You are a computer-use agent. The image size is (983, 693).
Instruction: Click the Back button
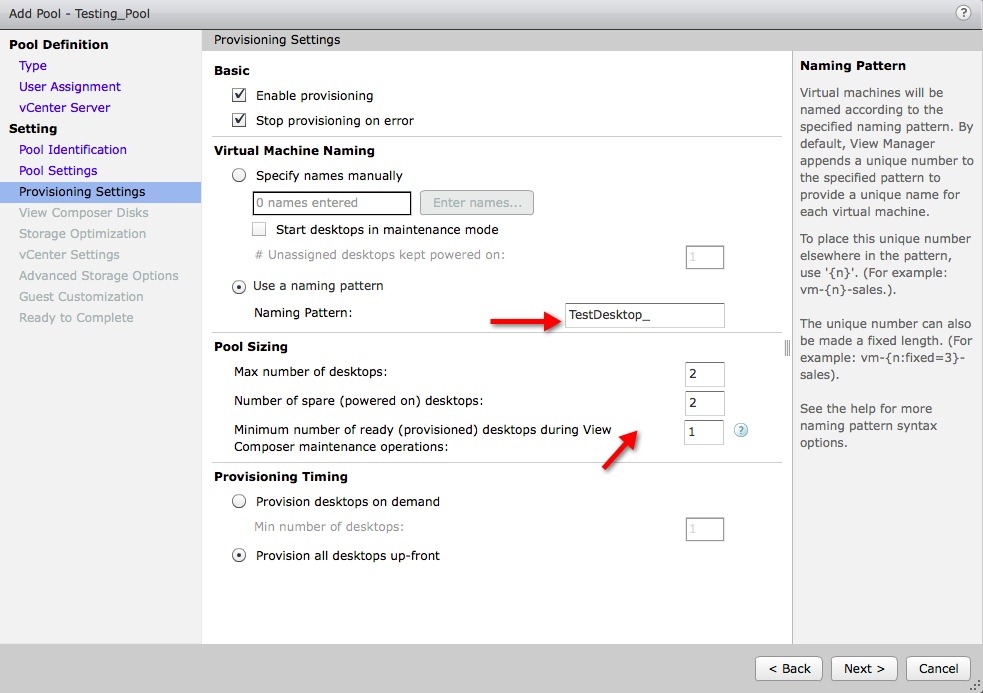pos(789,668)
